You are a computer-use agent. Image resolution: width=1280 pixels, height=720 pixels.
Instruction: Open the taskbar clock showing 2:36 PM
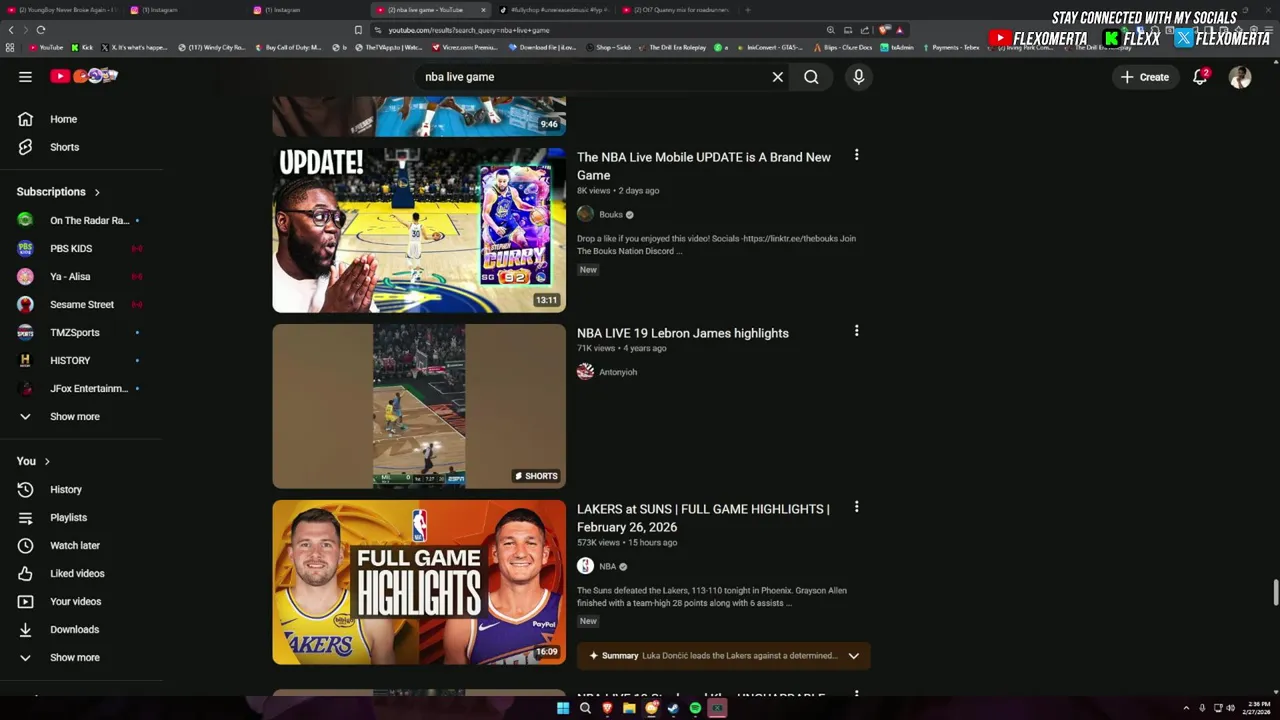pyautogui.click(x=1258, y=708)
